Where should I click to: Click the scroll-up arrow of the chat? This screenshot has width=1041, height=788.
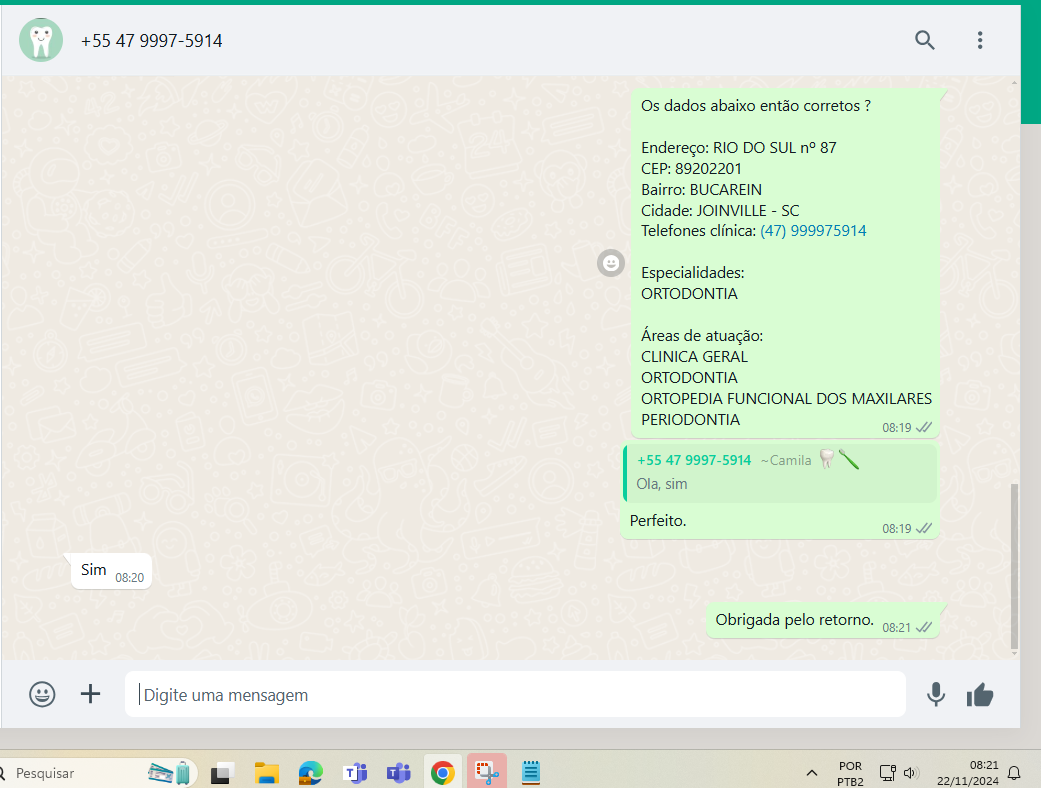pos(1014,82)
